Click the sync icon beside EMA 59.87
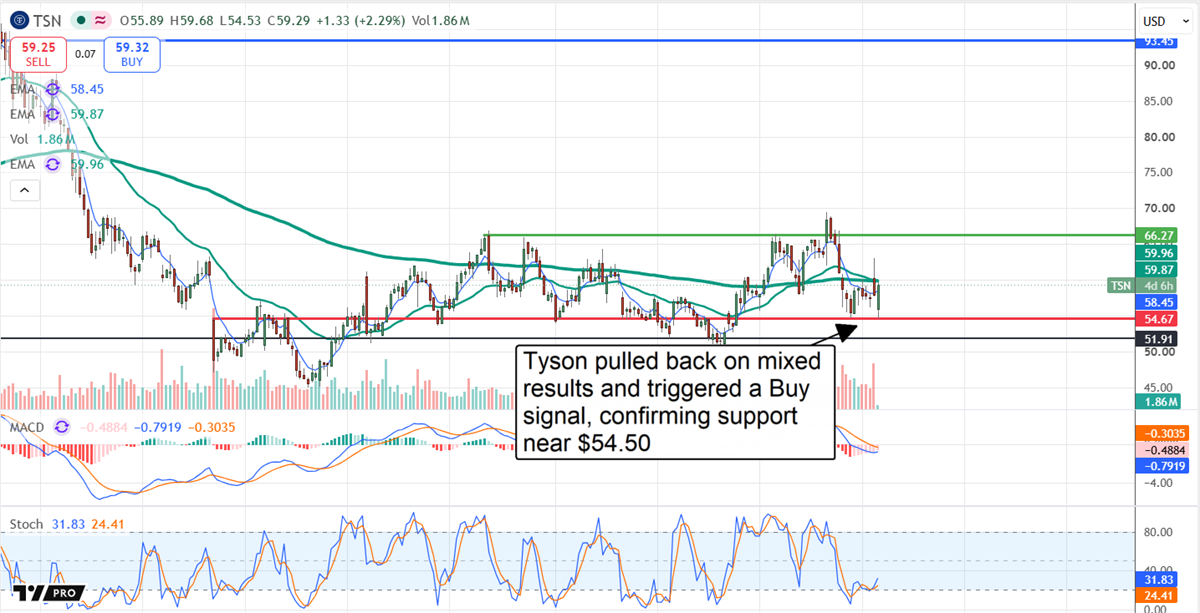 coord(55,114)
